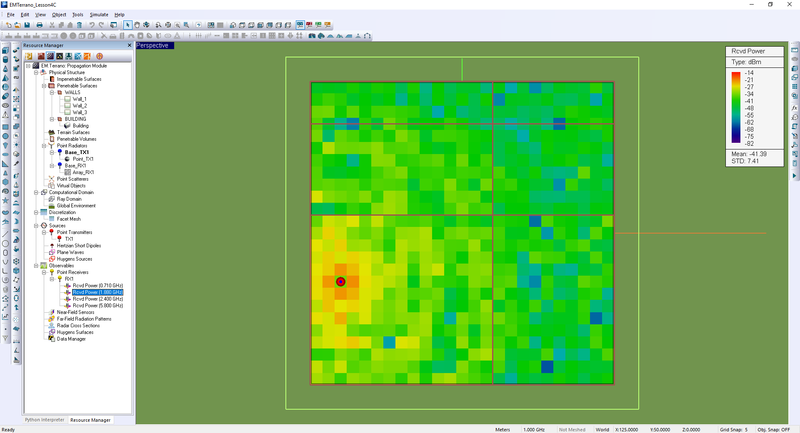Click the Data Manager icon in tree
This screenshot has height=433, width=800.
pyautogui.click(x=52, y=339)
